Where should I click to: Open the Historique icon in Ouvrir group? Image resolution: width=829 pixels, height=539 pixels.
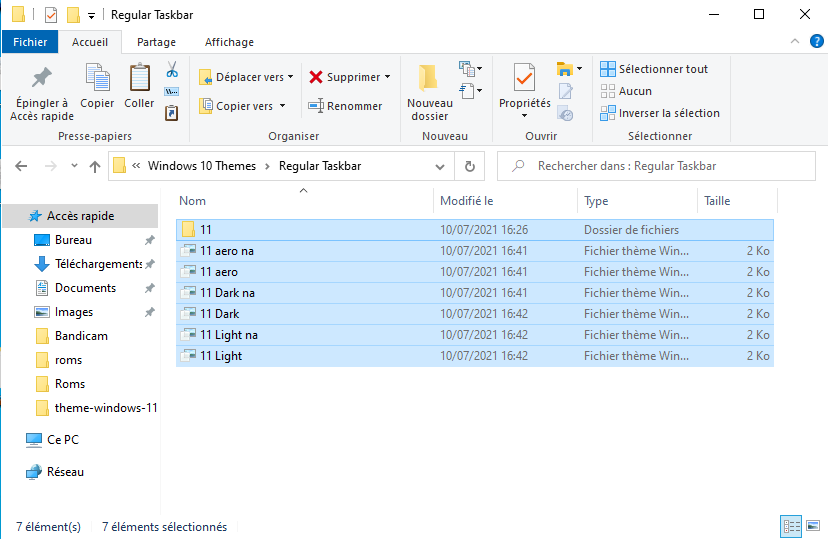[566, 114]
